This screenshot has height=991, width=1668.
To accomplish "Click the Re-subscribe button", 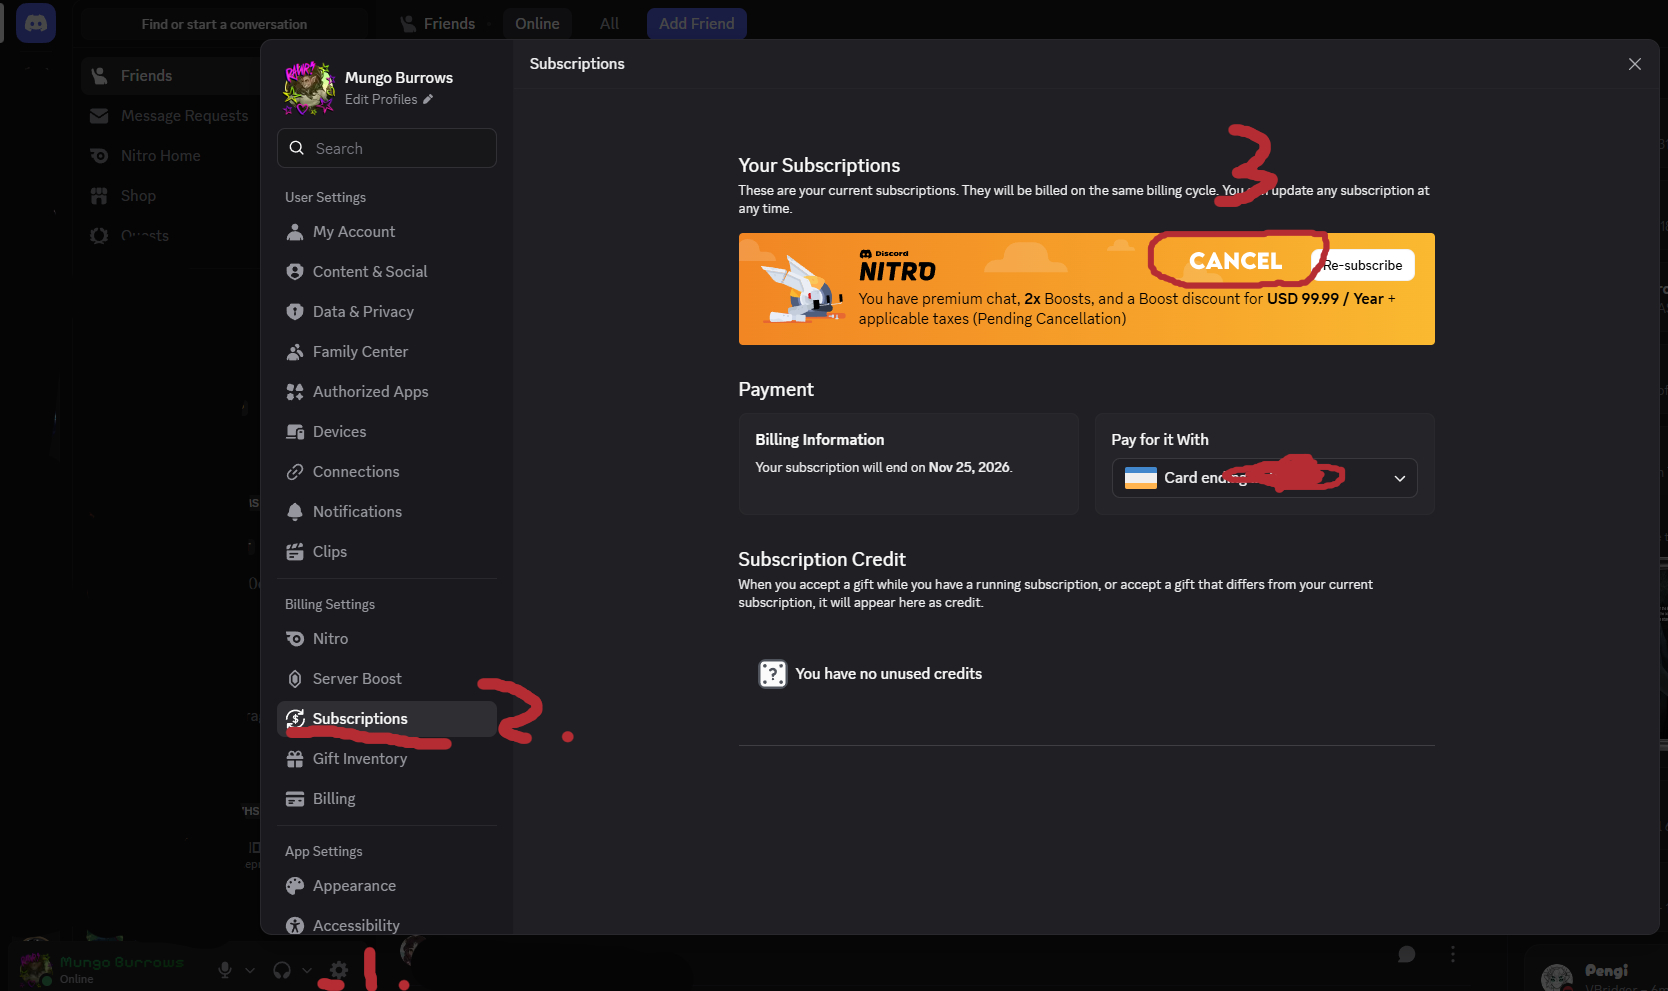I will (1364, 265).
